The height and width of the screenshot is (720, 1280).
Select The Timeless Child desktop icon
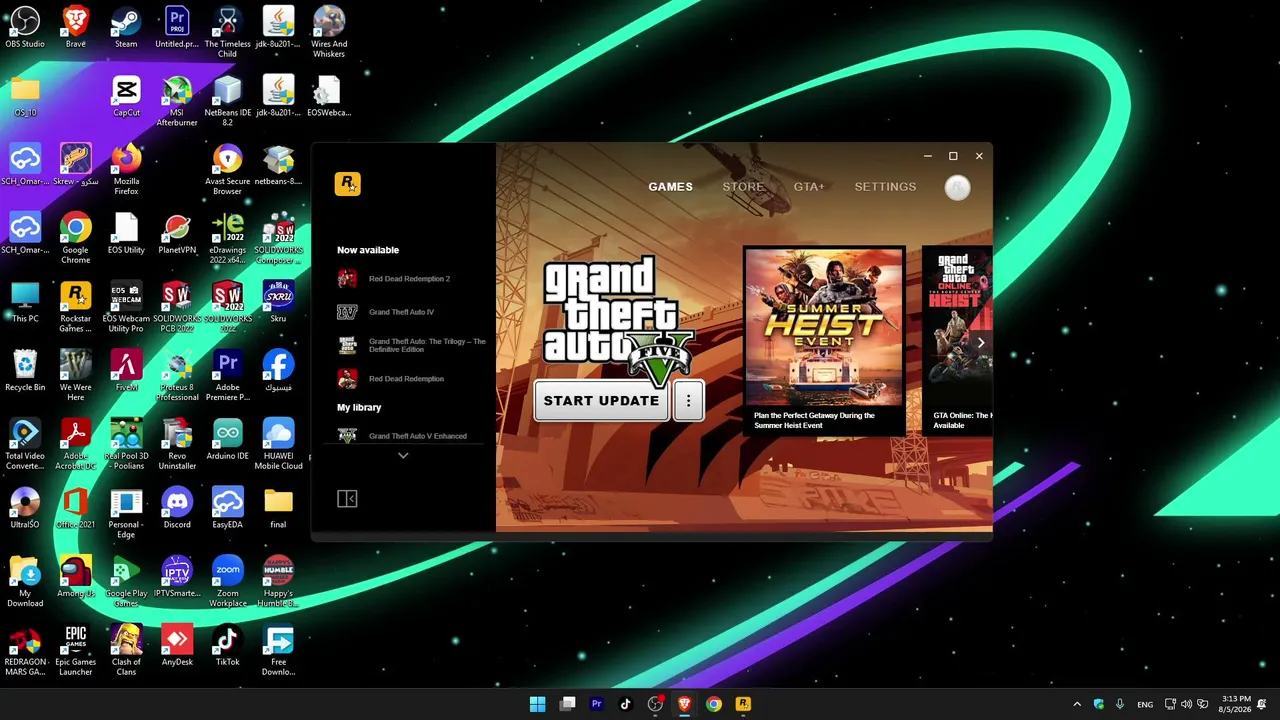coord(227,32)
